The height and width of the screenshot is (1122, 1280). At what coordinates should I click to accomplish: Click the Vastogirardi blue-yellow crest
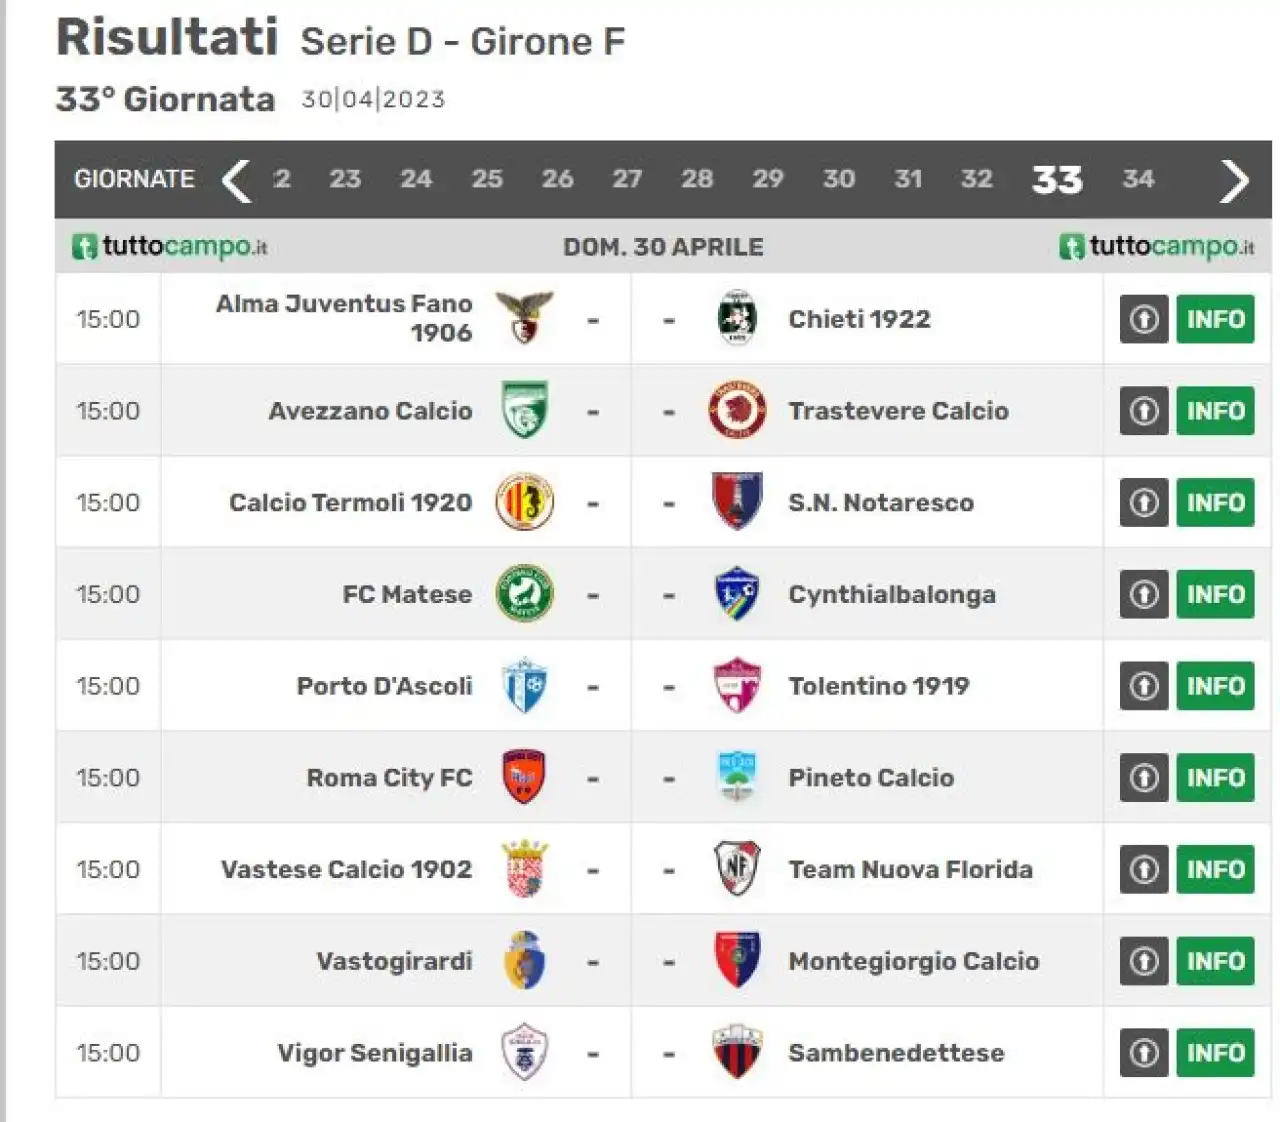click(525, 961)
